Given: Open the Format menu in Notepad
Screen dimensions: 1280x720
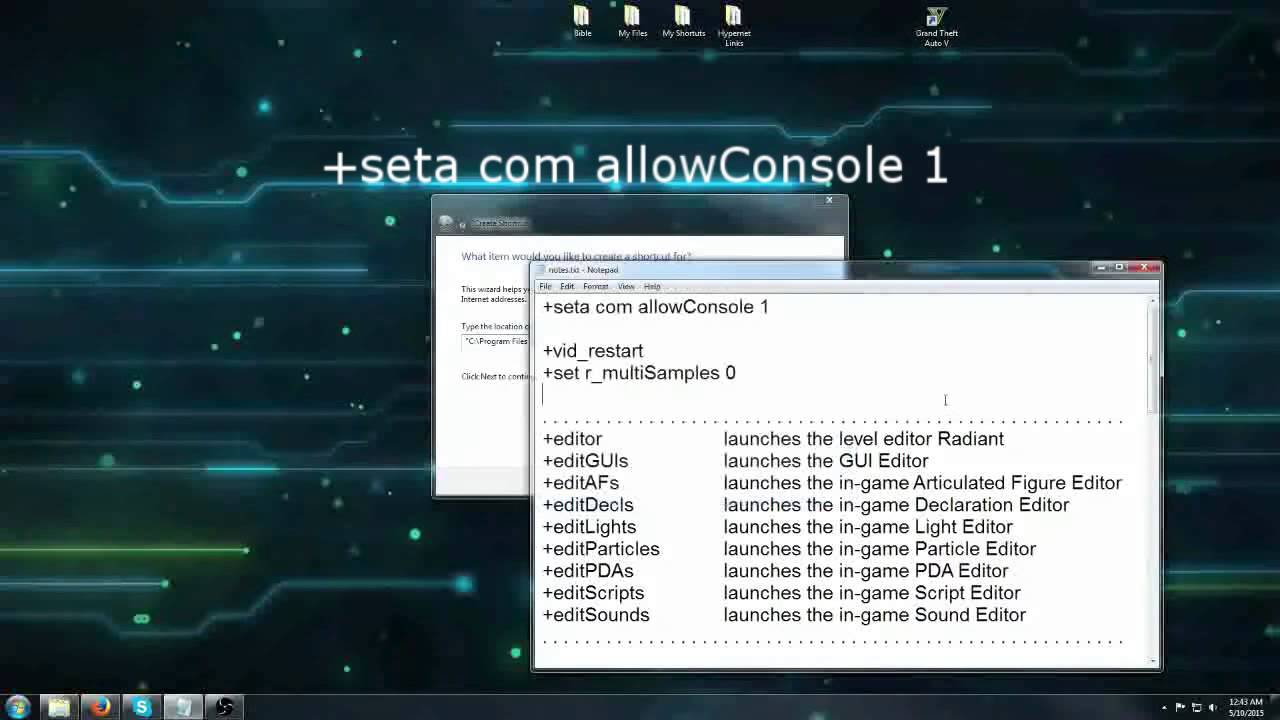Looking at the screenshot, I should coord(596,286).
